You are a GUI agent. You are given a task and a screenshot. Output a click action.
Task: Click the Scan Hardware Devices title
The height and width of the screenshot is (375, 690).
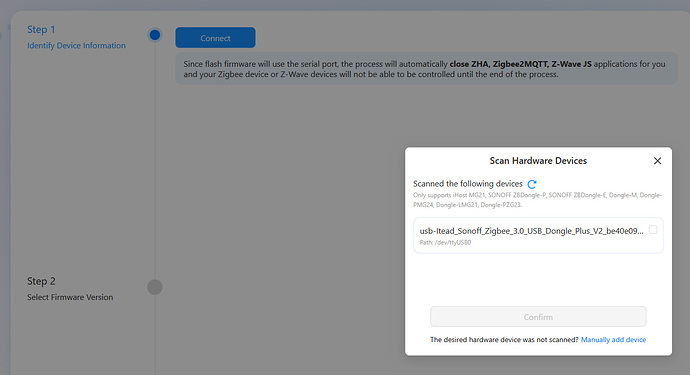tap(538, 161)
